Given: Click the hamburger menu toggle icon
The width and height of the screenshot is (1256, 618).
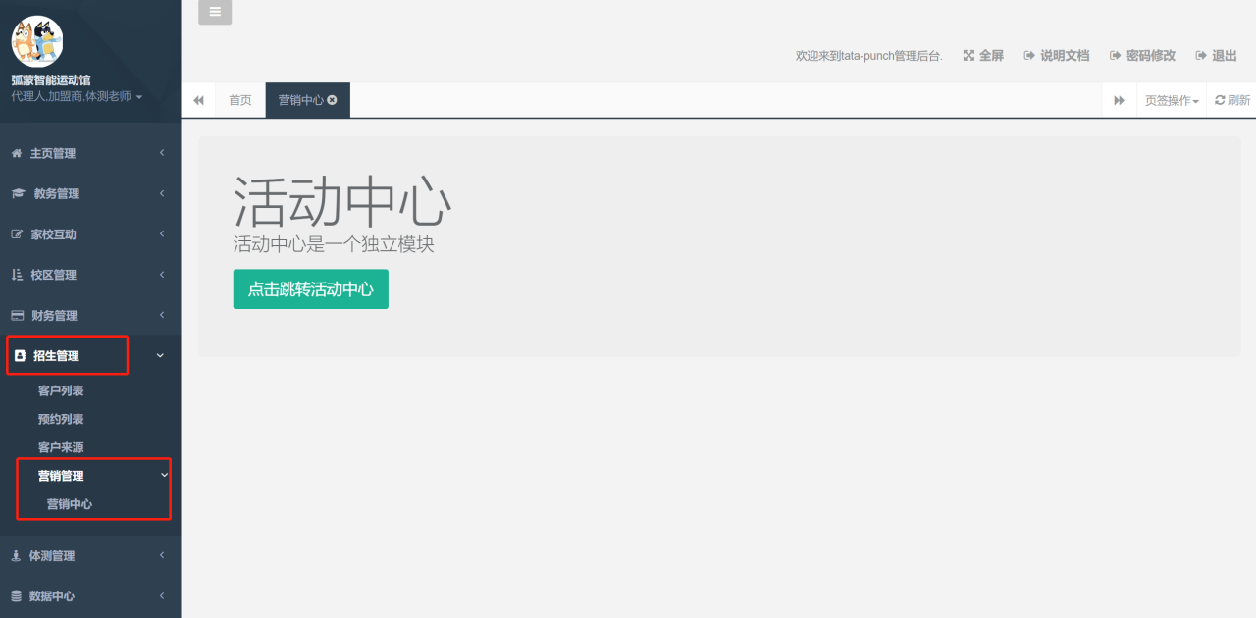Looking at the screenshot, I should (x=215, y=12).
